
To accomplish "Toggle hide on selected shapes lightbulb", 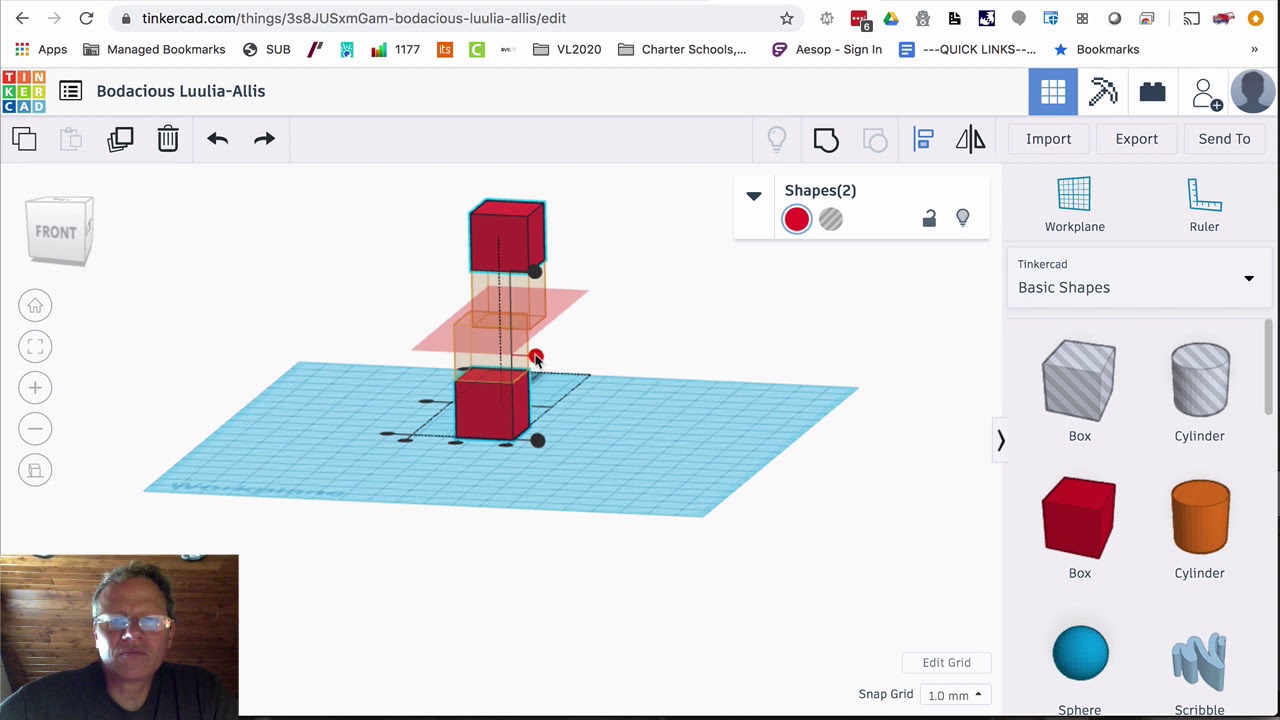I will point(963,218).
